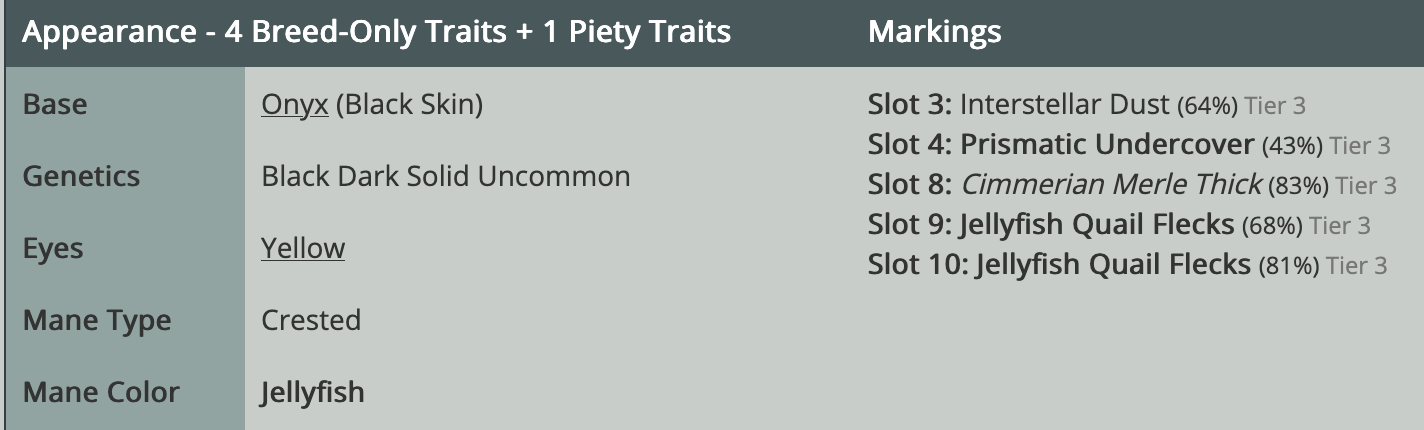
Task: Click the Mane Type label
Action: point(97,321)
